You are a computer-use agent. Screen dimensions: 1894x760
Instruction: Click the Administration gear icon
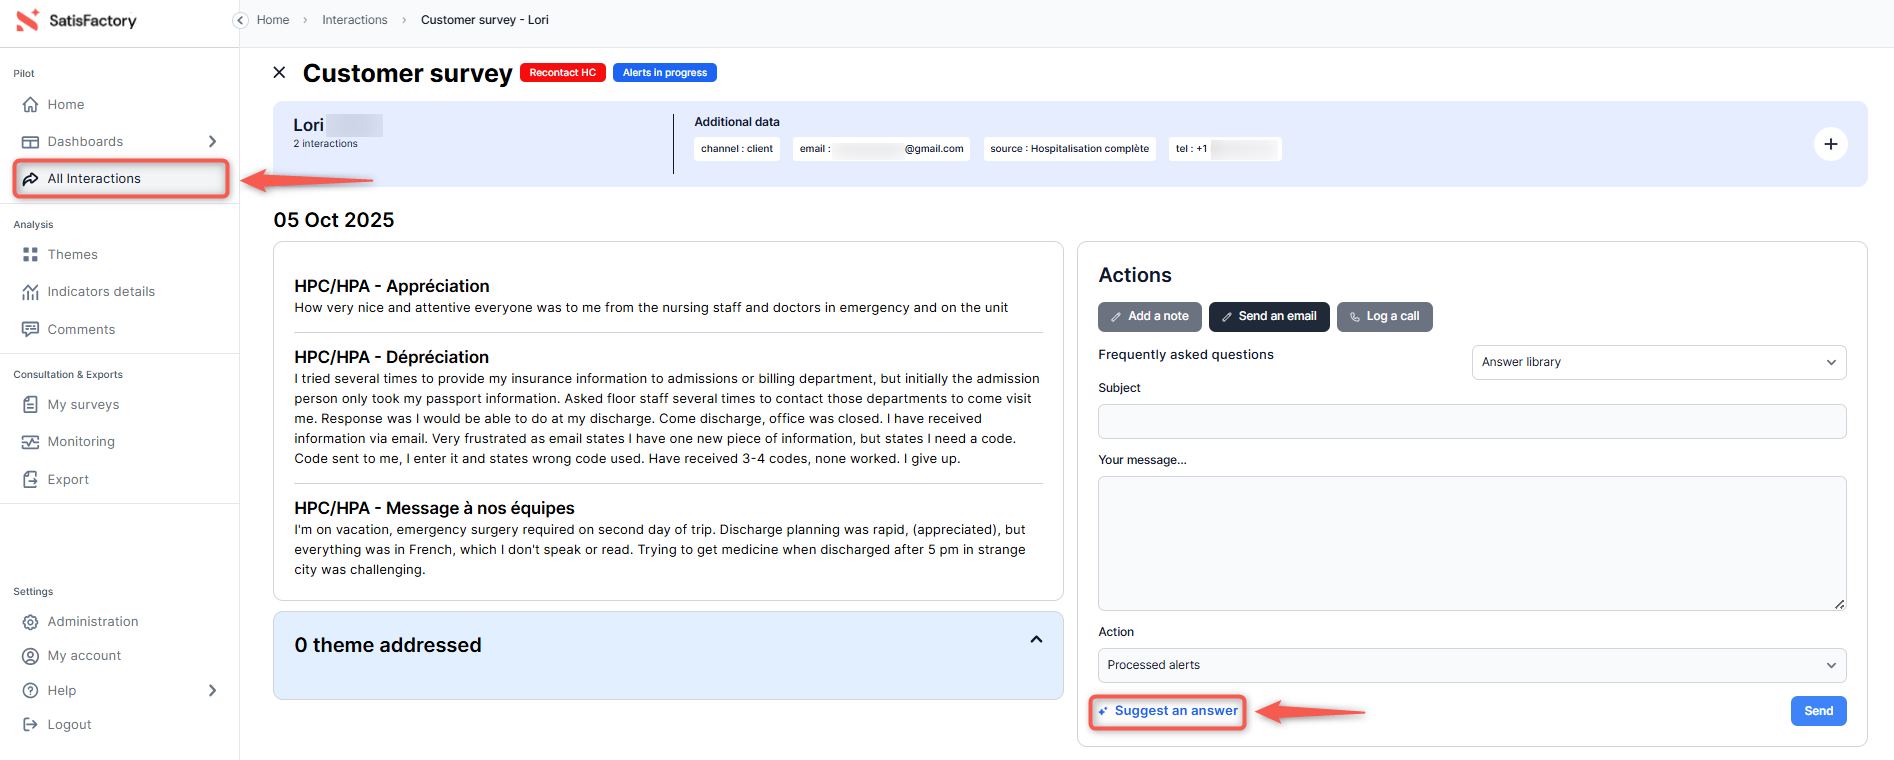[30, 622]
